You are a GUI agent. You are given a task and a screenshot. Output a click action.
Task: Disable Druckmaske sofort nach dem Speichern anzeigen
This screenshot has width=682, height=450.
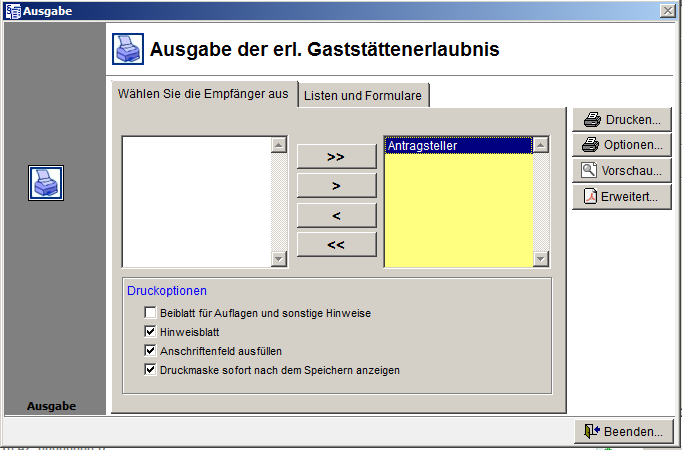pos(150,370)
